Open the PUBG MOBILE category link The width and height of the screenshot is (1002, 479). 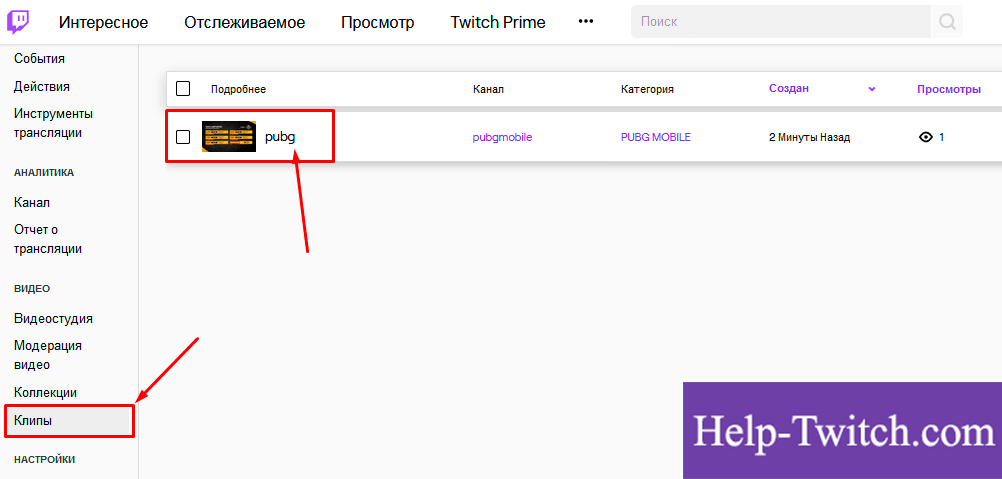click(656, 137)
